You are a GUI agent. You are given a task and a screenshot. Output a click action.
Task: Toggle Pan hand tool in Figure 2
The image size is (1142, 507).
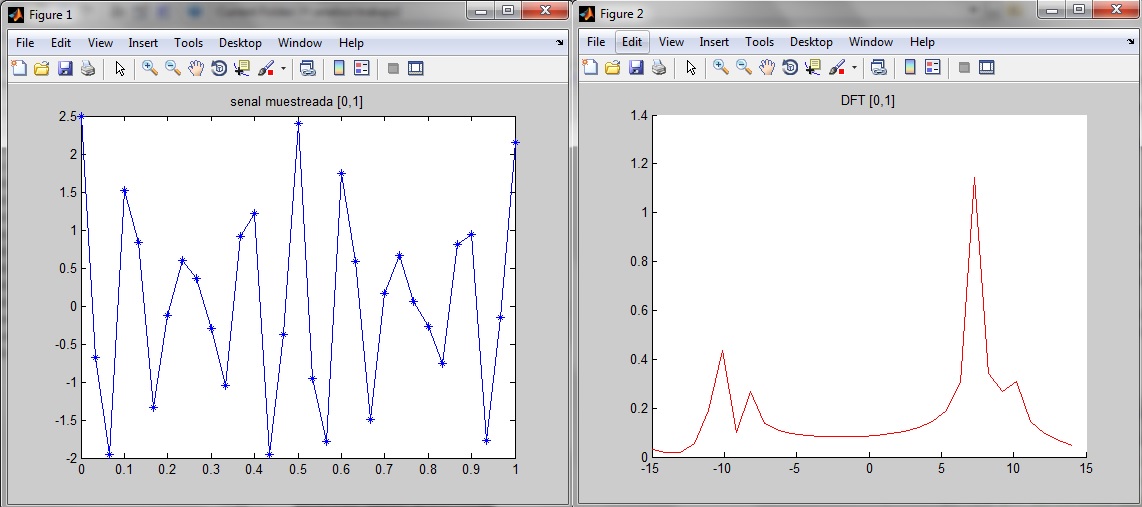click(767, 68)
